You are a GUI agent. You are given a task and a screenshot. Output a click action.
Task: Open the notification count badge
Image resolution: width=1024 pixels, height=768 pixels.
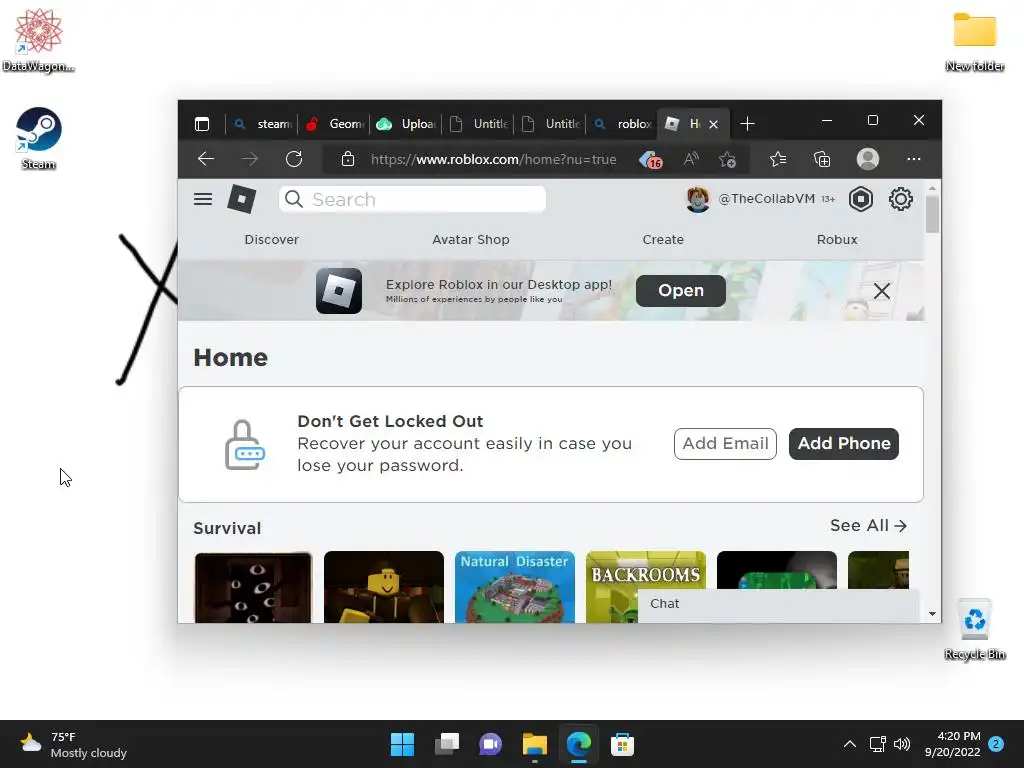[x=996, y=744]
